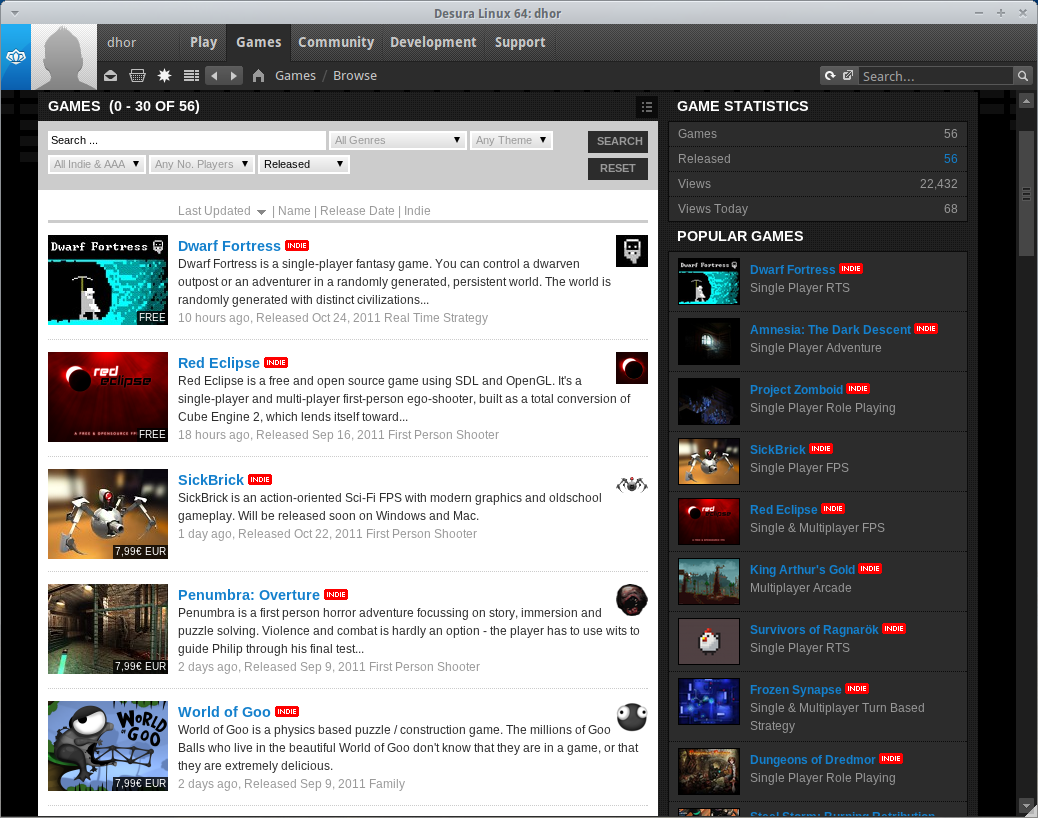The width and height of the screenshot is (1038, 818).
Task: Open the All Genres dropdown
Action: (397, 140)
